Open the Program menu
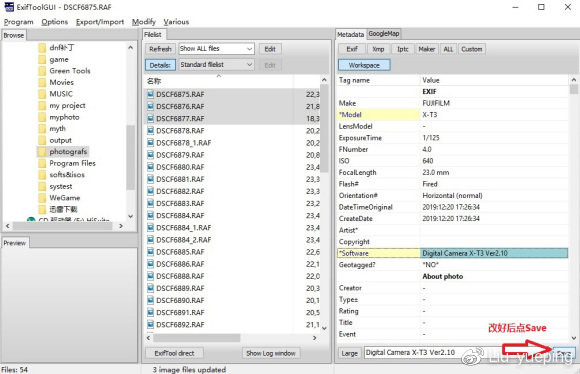The image size is (580, 374). [18, 22]
